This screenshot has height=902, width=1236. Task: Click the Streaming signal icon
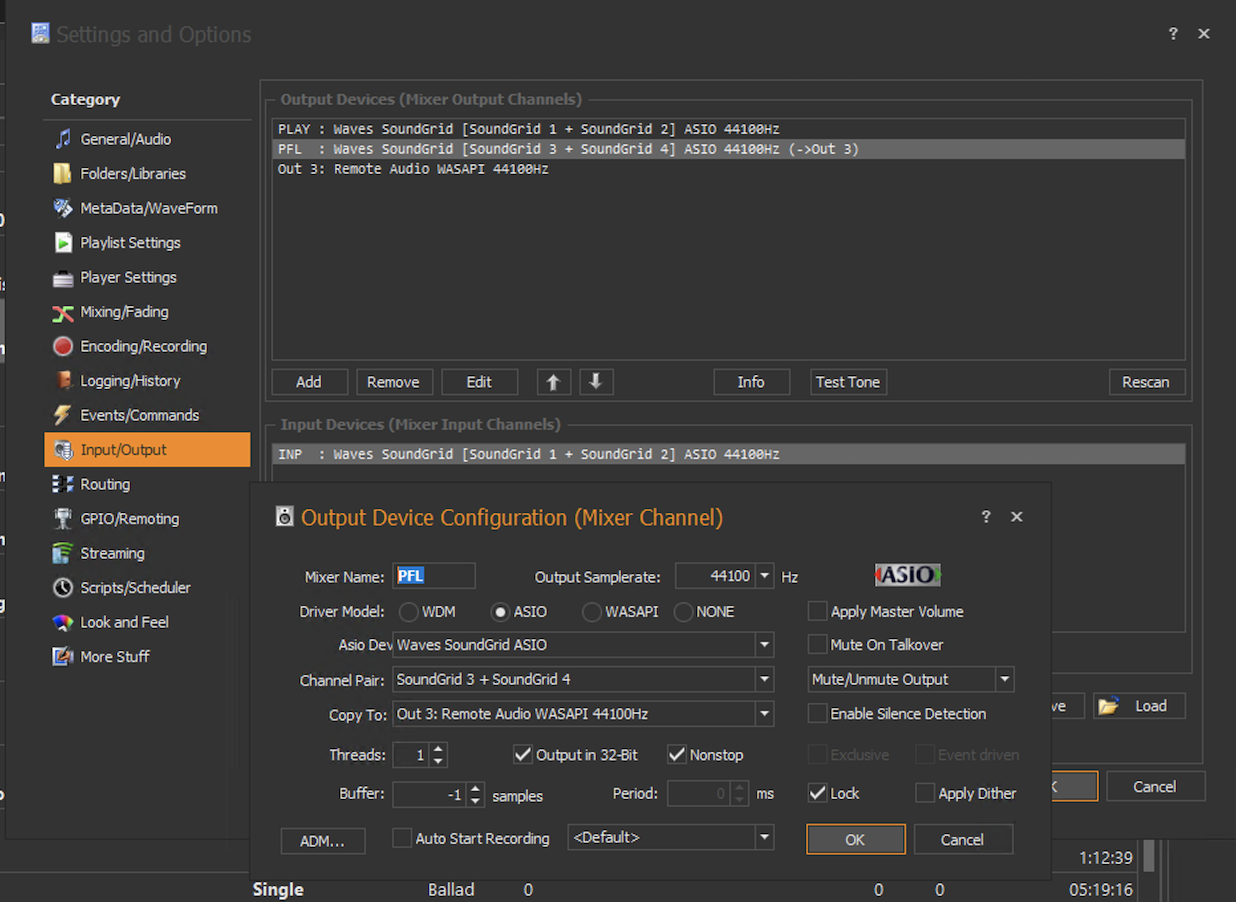pyautogui.click(x=63, y=554)
